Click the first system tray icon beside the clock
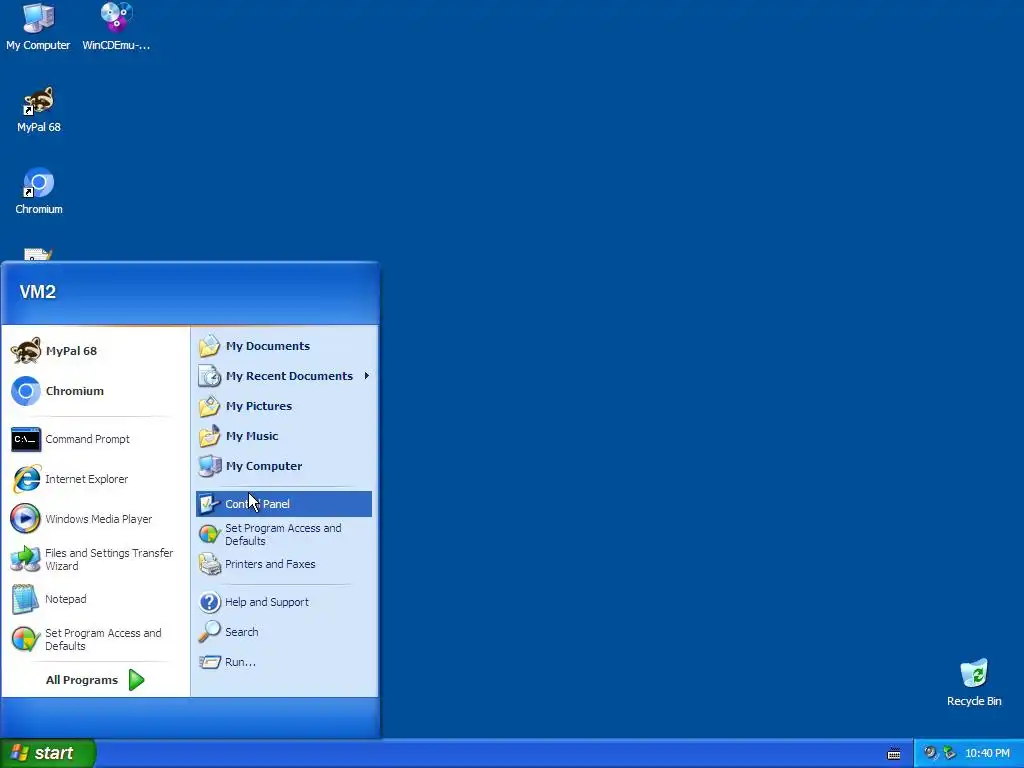The image size is (1024, 768). (x=929, y=753)
